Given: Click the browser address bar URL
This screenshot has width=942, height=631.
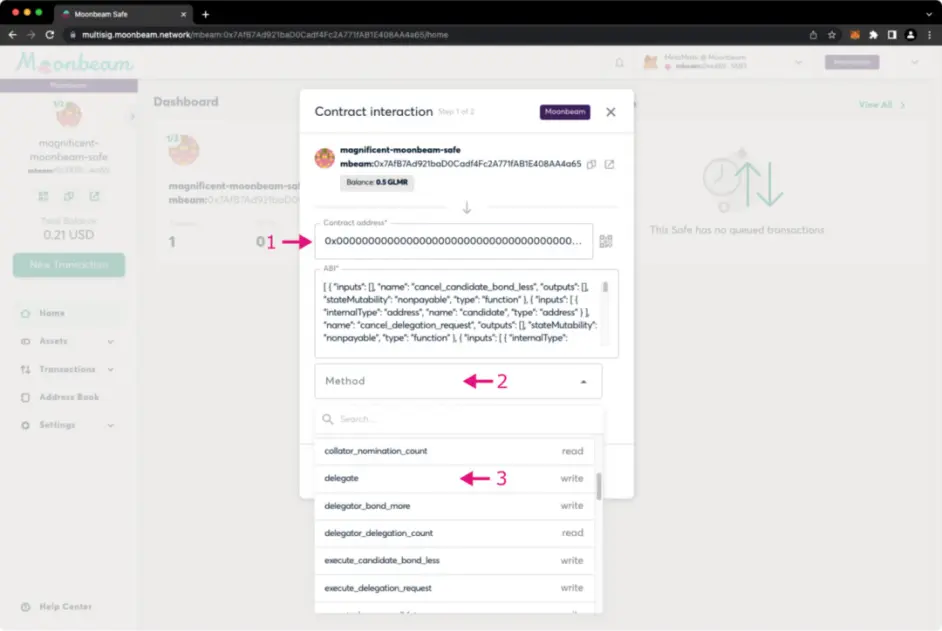Looking at the screenshot, I should click(265, 35).
